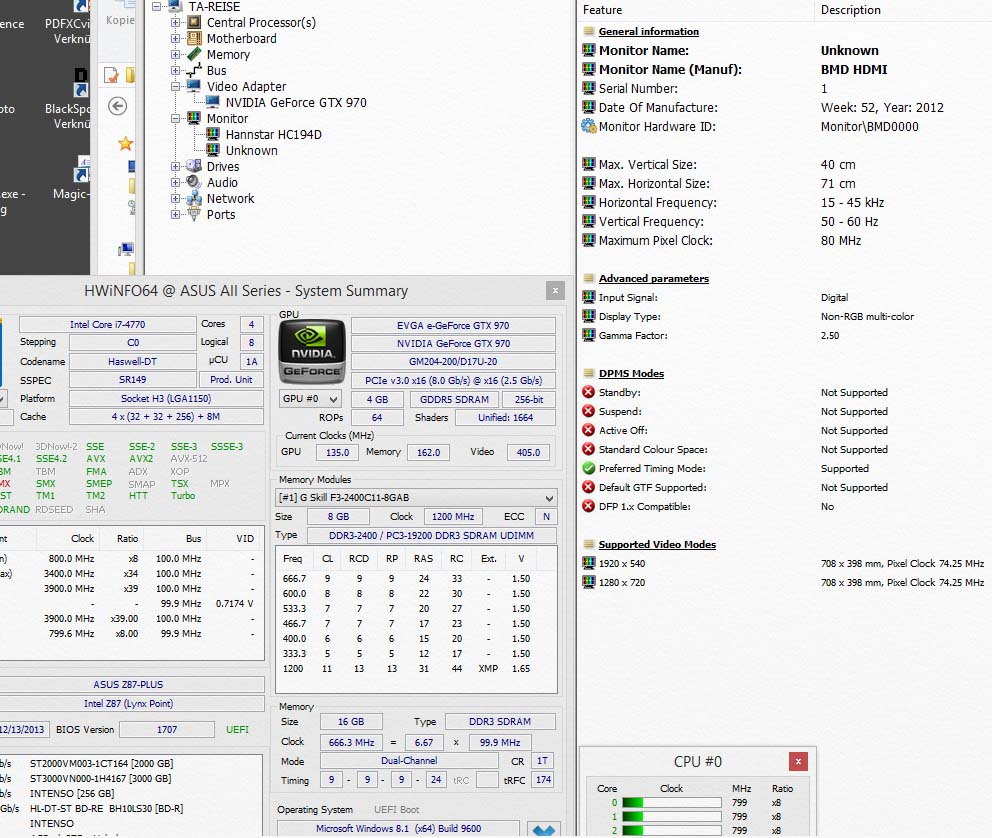
Task: Select NVIDIA GeForce GTX 970 tree item
Action: click(x=296, y=102)
